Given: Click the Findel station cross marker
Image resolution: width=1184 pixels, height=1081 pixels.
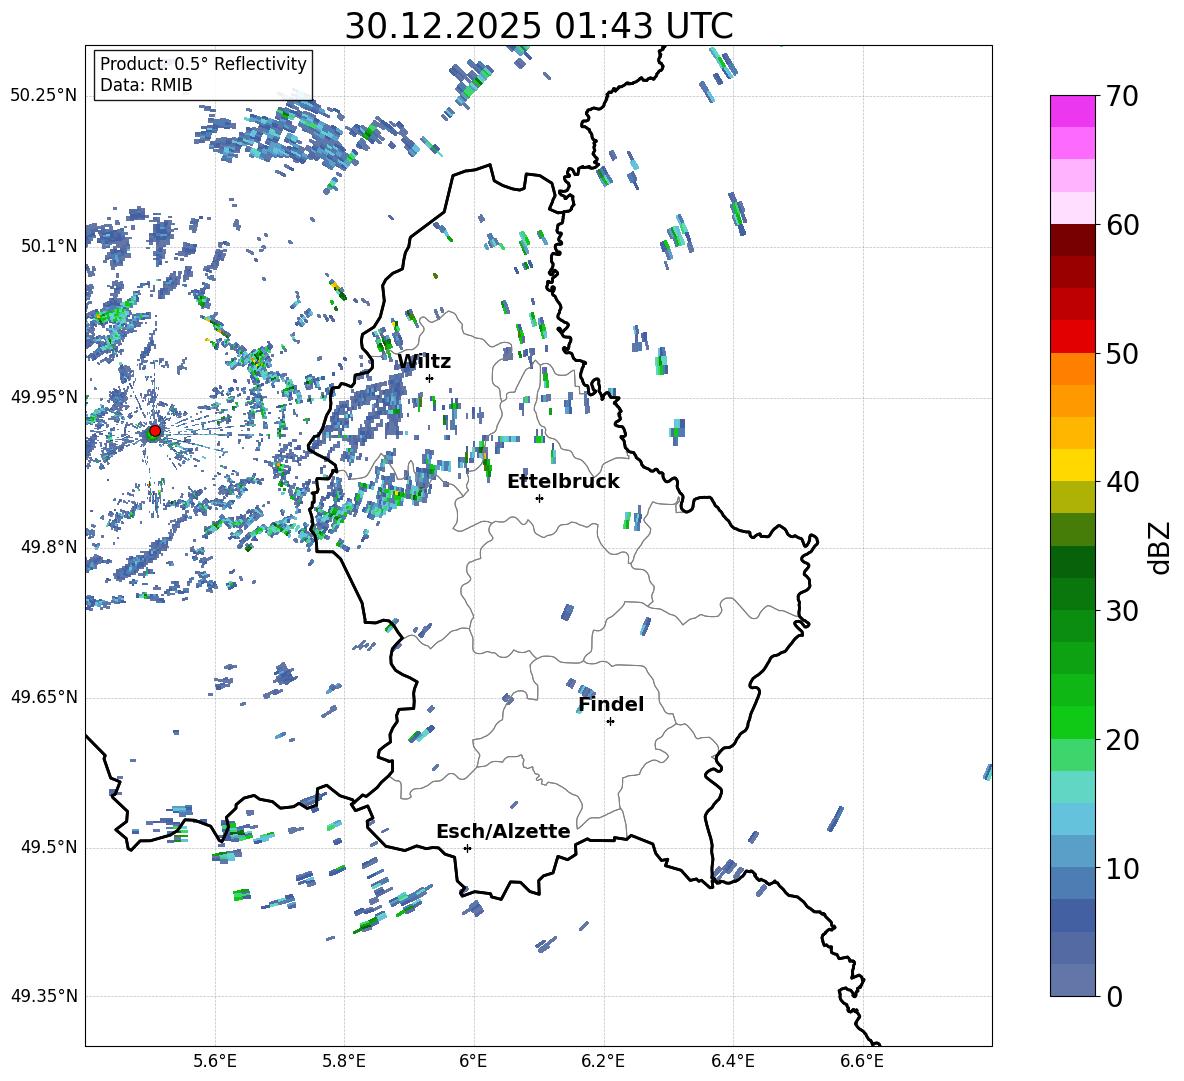Looking at the screenshot, I should point(610,722).
